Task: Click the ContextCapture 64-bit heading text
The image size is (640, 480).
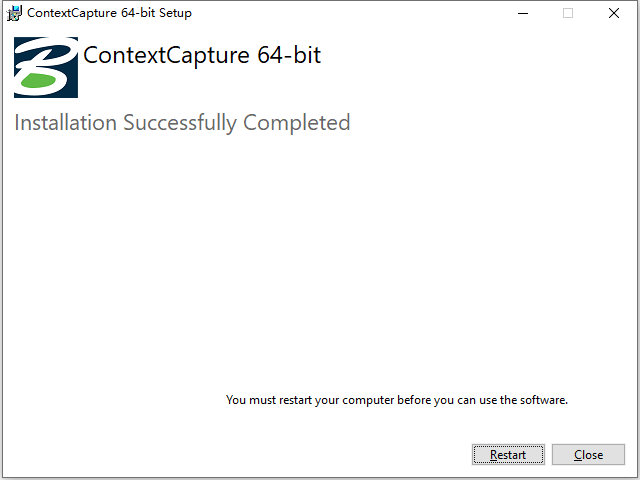Action: (202, 55)
